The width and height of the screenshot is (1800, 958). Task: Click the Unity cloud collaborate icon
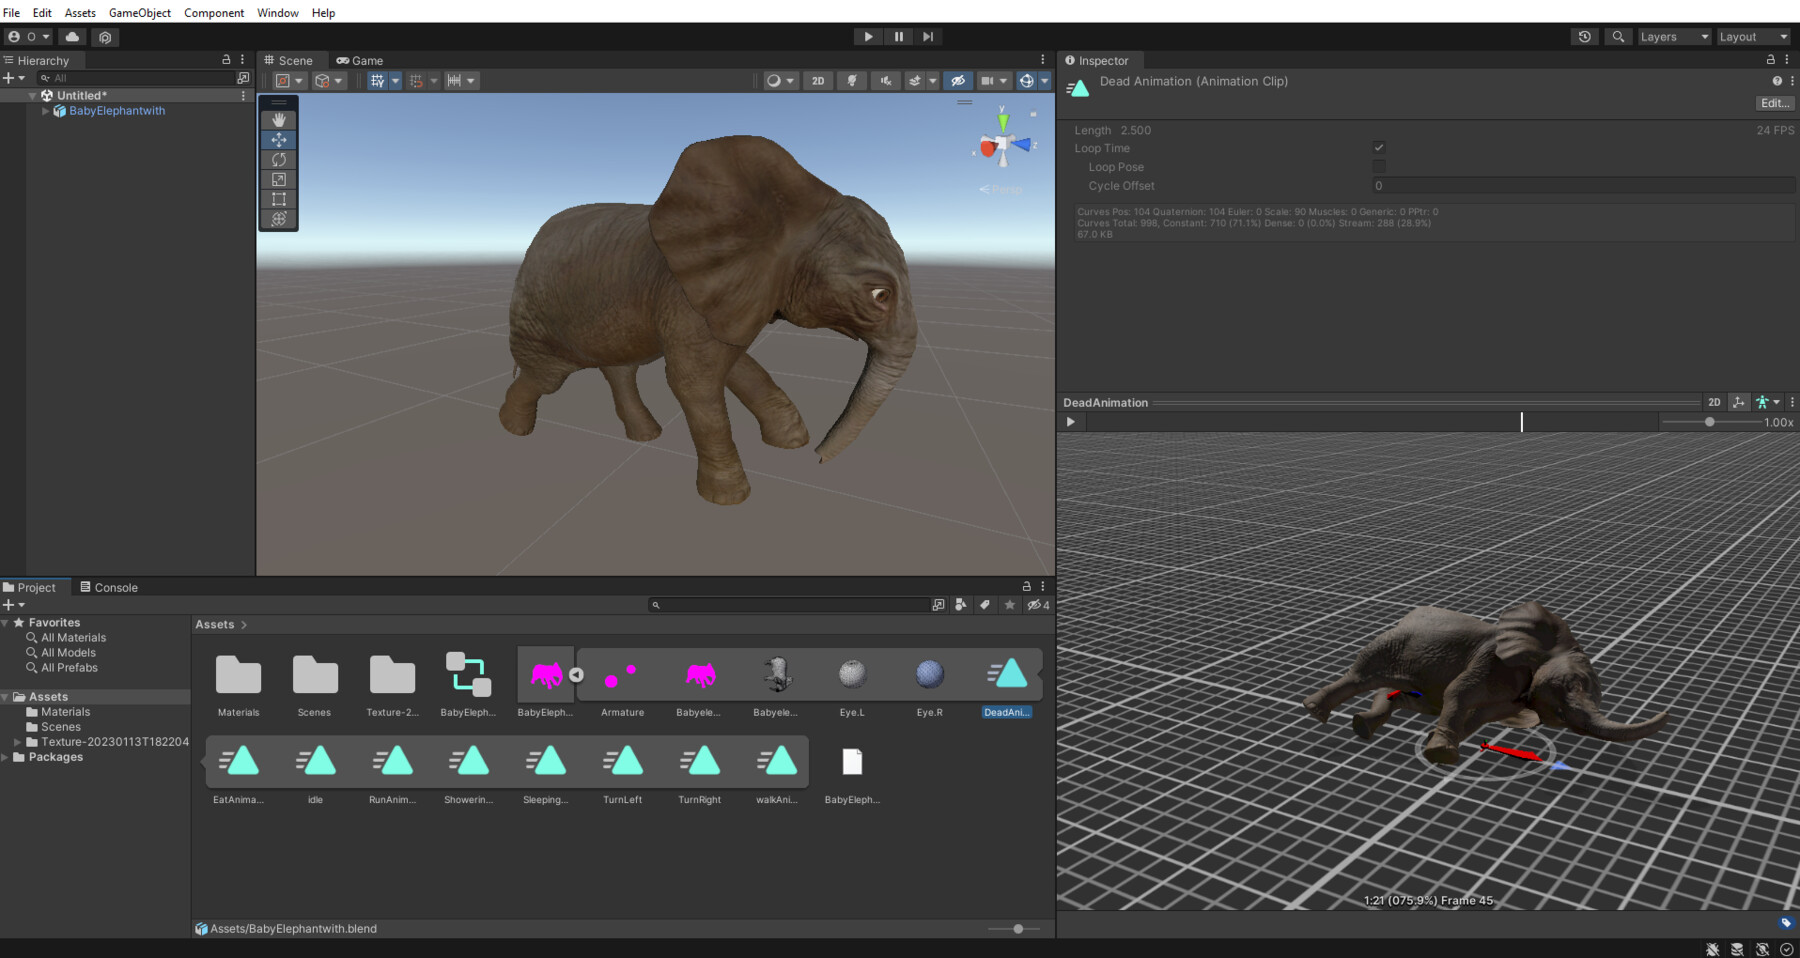[x=72, y=37]
